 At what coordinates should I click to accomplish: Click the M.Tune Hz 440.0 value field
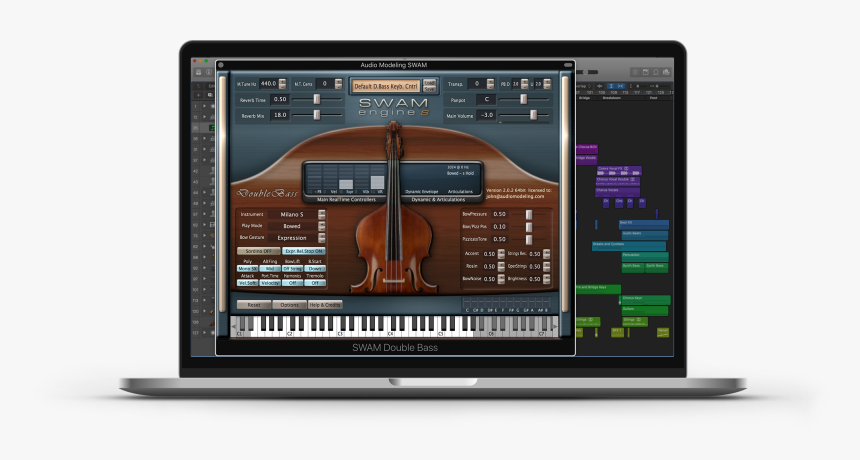tap(269, 84)
